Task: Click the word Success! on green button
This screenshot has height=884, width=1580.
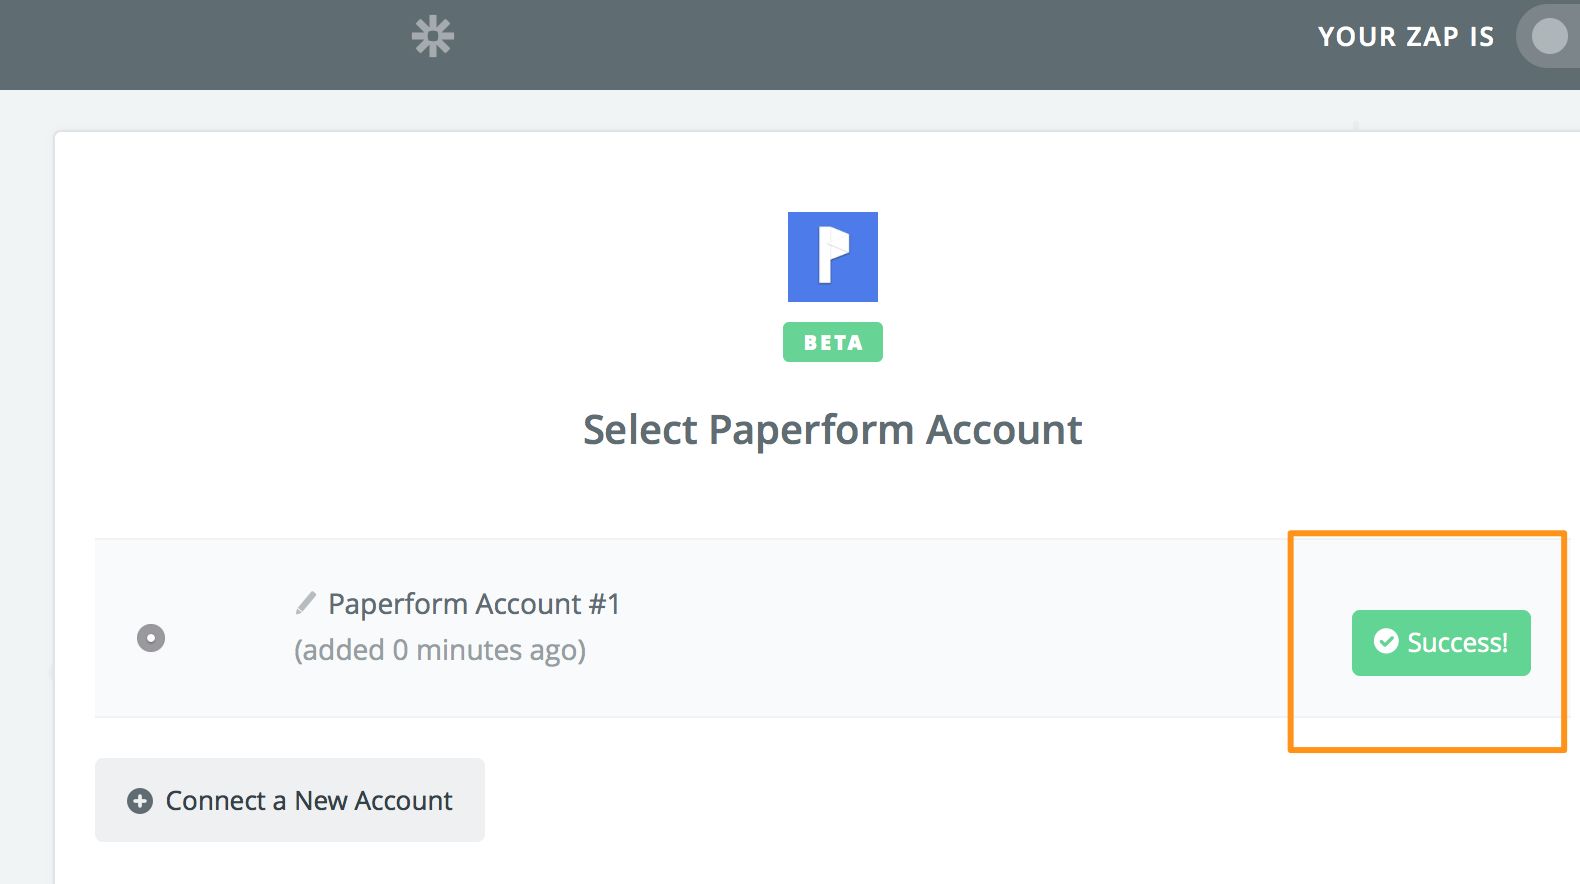Action: [x=1457, y=643]
